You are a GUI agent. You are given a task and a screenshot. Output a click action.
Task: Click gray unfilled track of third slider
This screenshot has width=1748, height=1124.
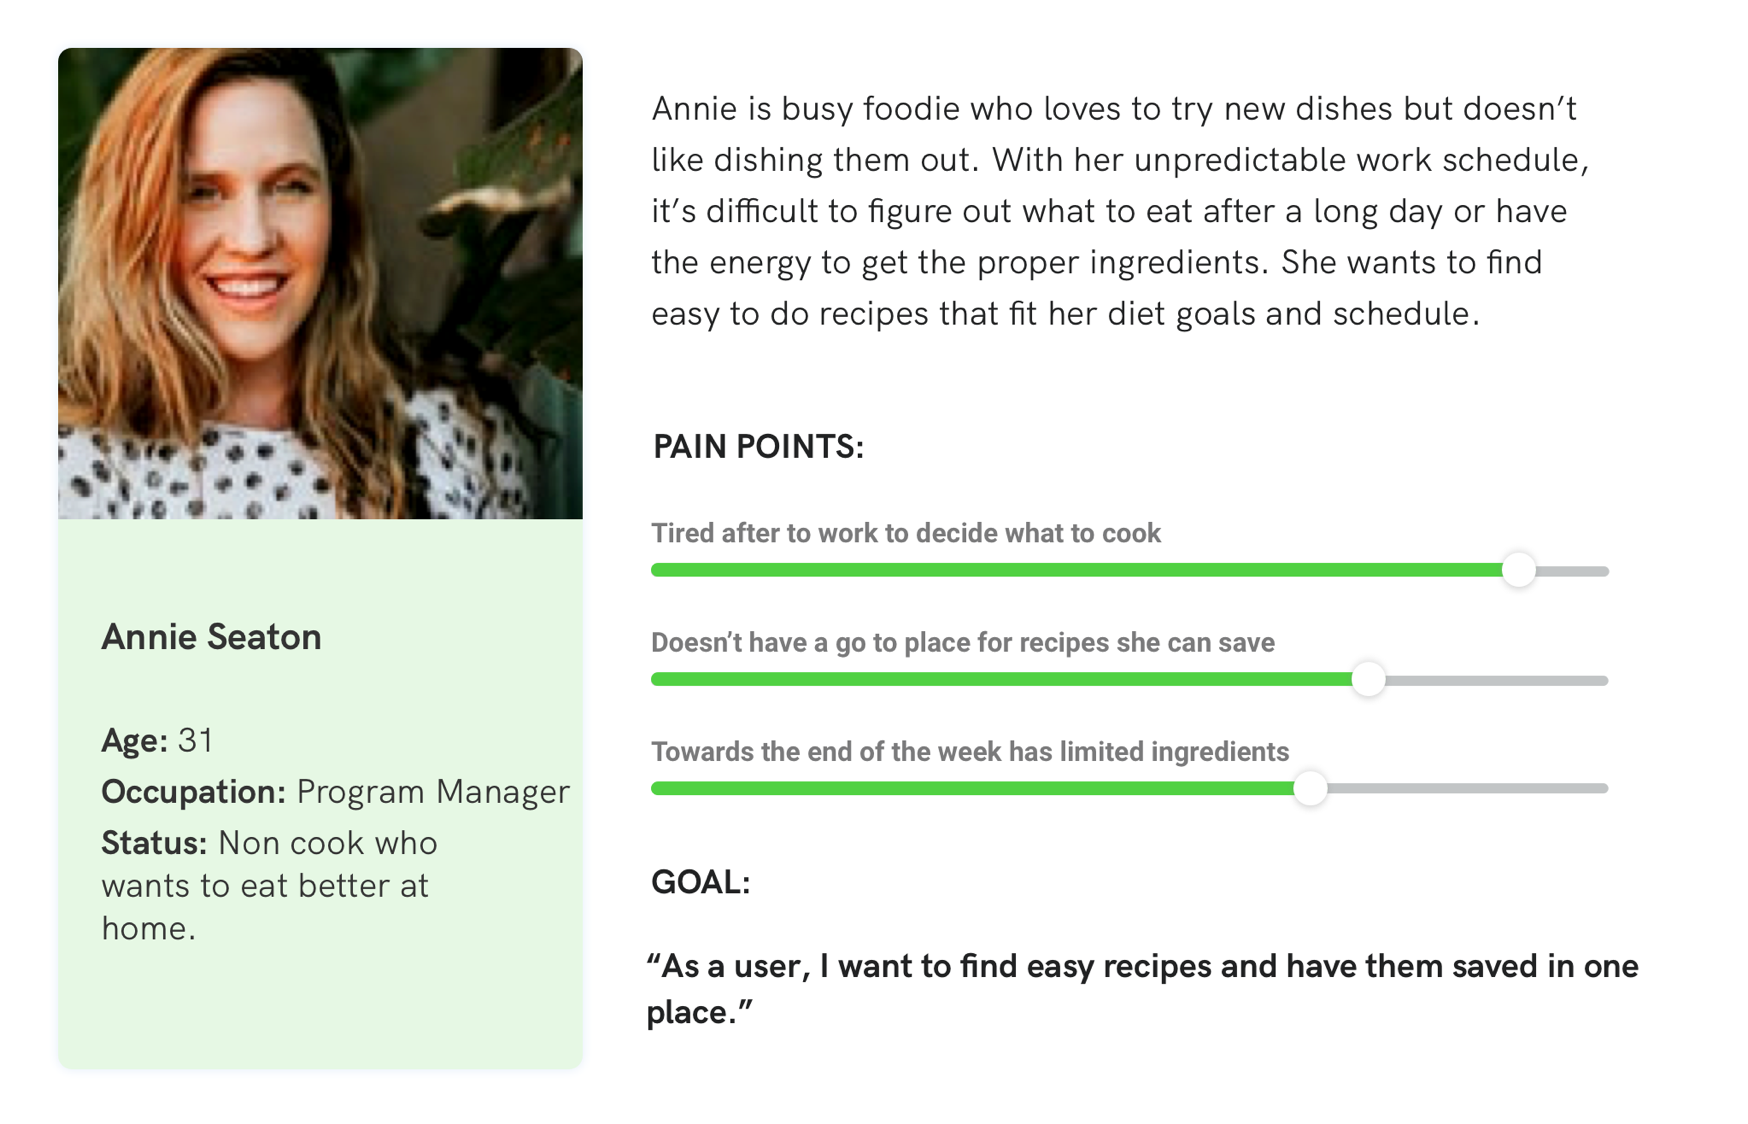click(1467, 789)
